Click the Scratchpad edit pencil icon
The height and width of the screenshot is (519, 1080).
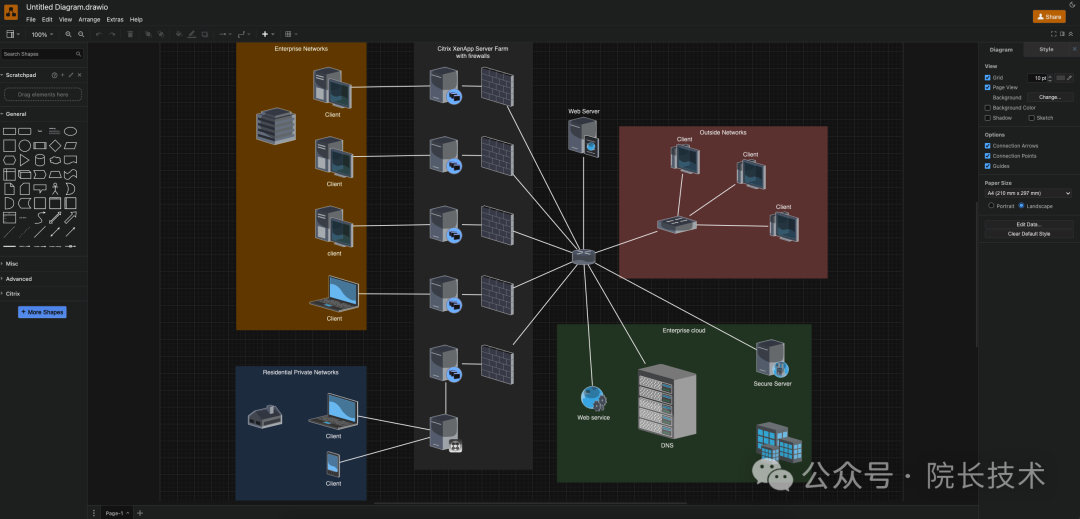[71, 75]
